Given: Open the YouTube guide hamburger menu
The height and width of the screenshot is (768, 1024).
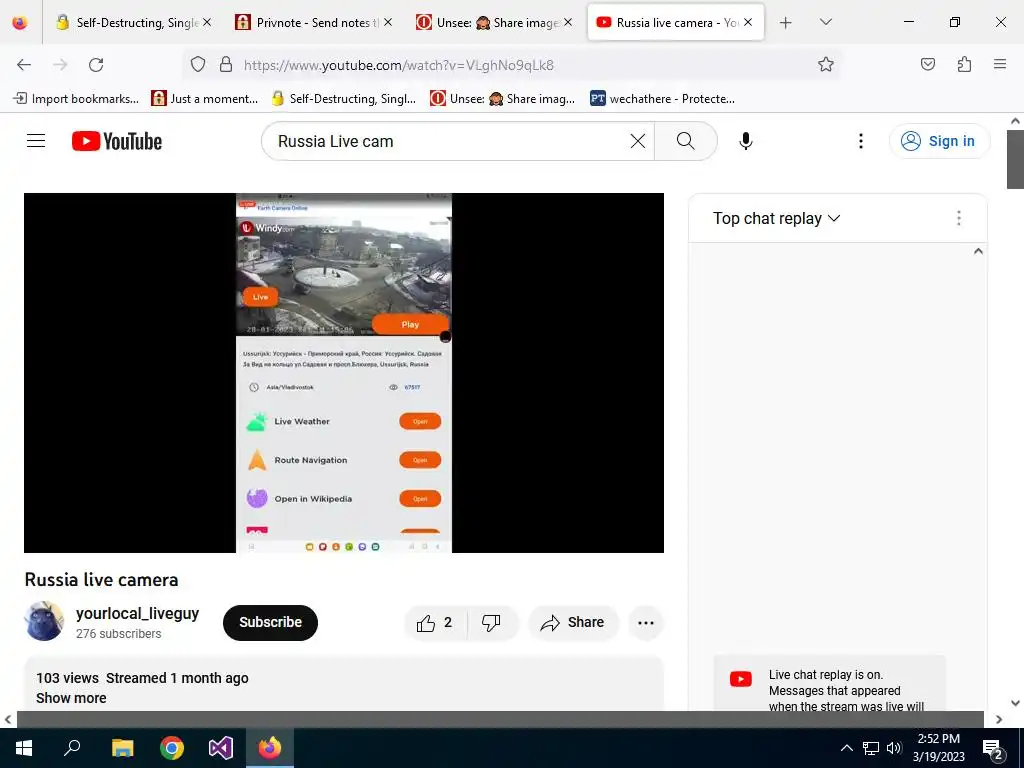Looking at the screenshot, I should 36,141.
